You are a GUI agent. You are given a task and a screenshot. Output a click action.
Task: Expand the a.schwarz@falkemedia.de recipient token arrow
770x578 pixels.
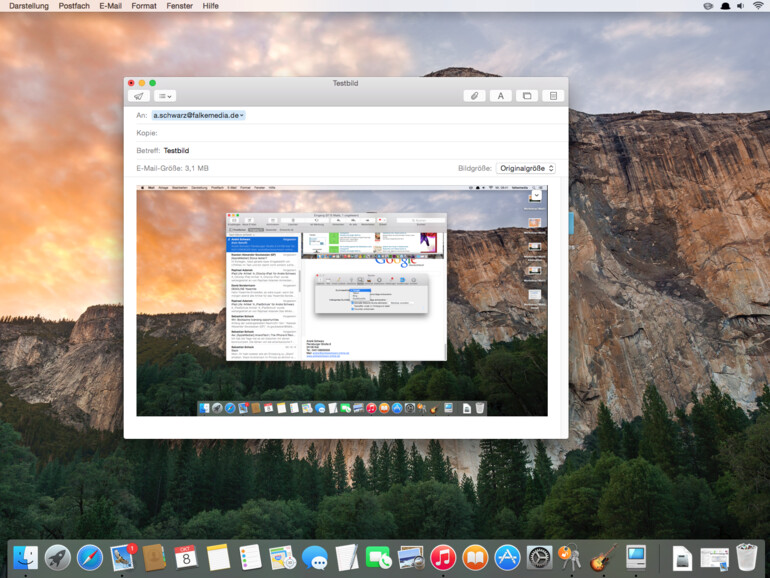coord(242,115)
